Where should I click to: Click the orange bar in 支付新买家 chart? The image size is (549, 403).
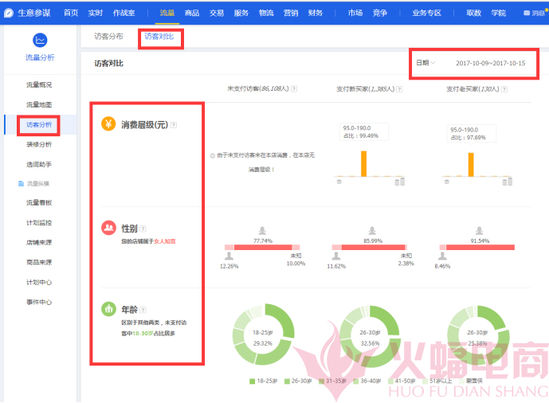(364, 164)
